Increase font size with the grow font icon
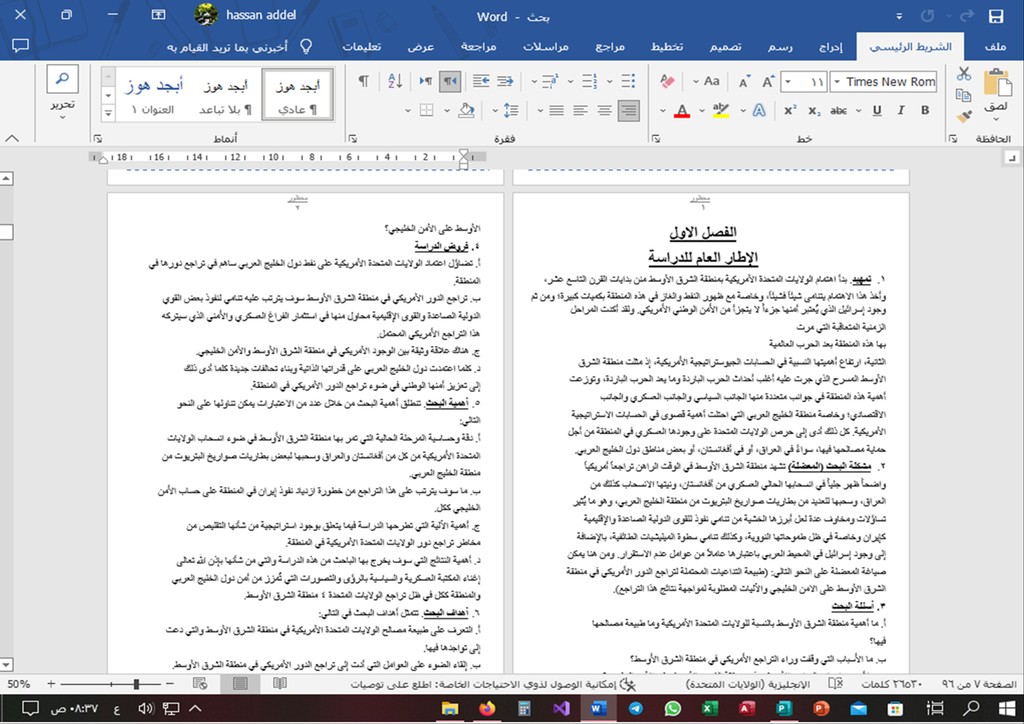This screenshot has height=724, width=1024. click(767, 82)
